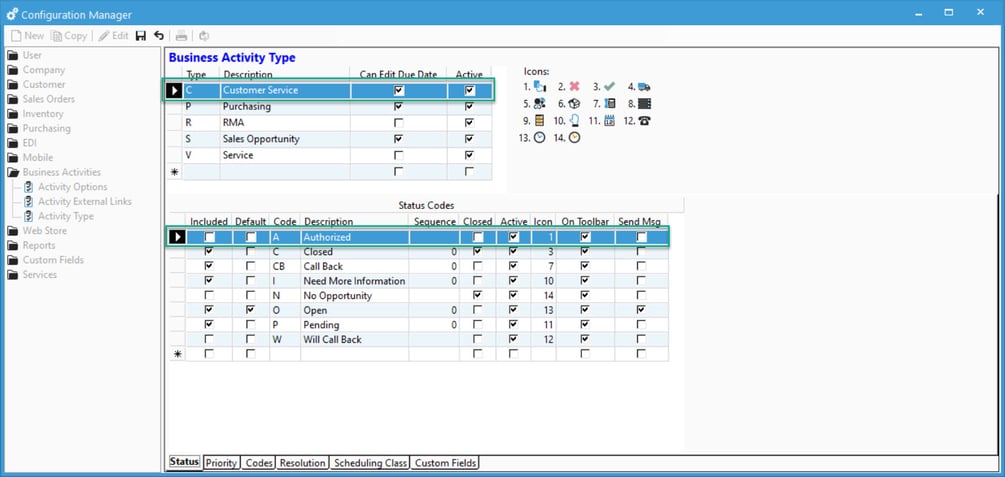Expand the Purchasing folder in tree
Viewport: 1005px width, 477px height.
(x=12, y=128)
